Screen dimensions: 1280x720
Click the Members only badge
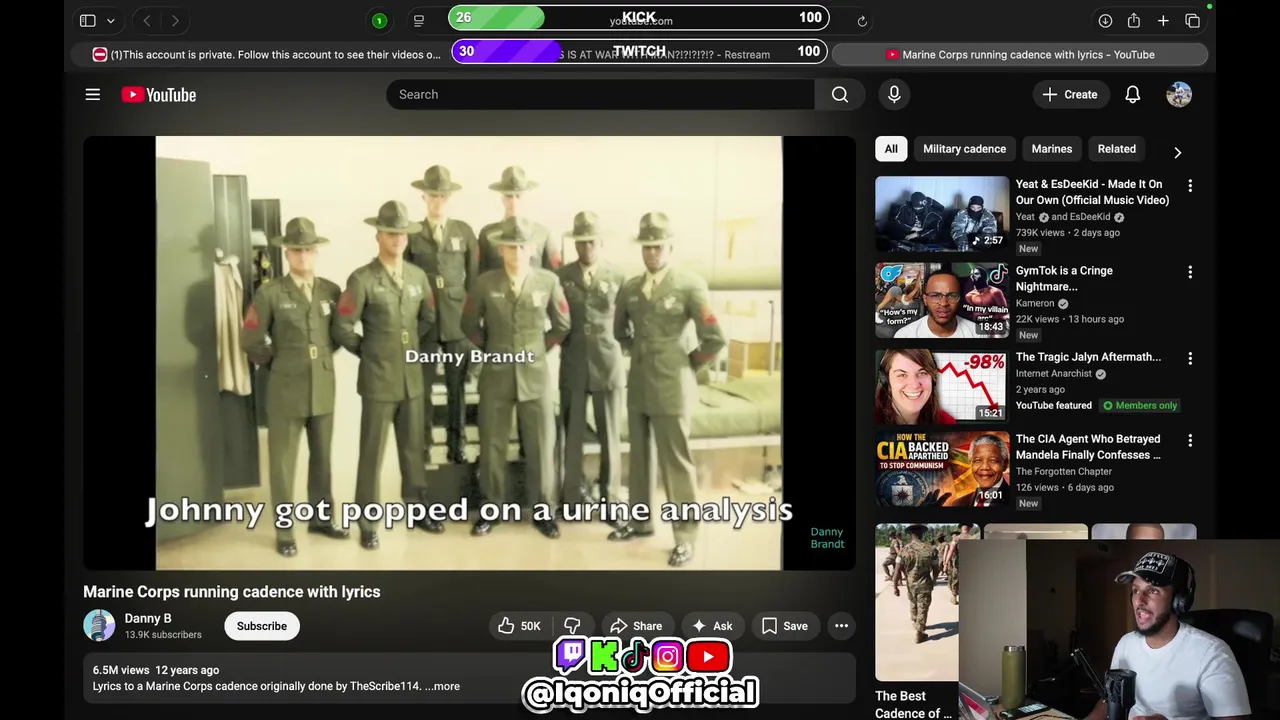click(1140, 405)
